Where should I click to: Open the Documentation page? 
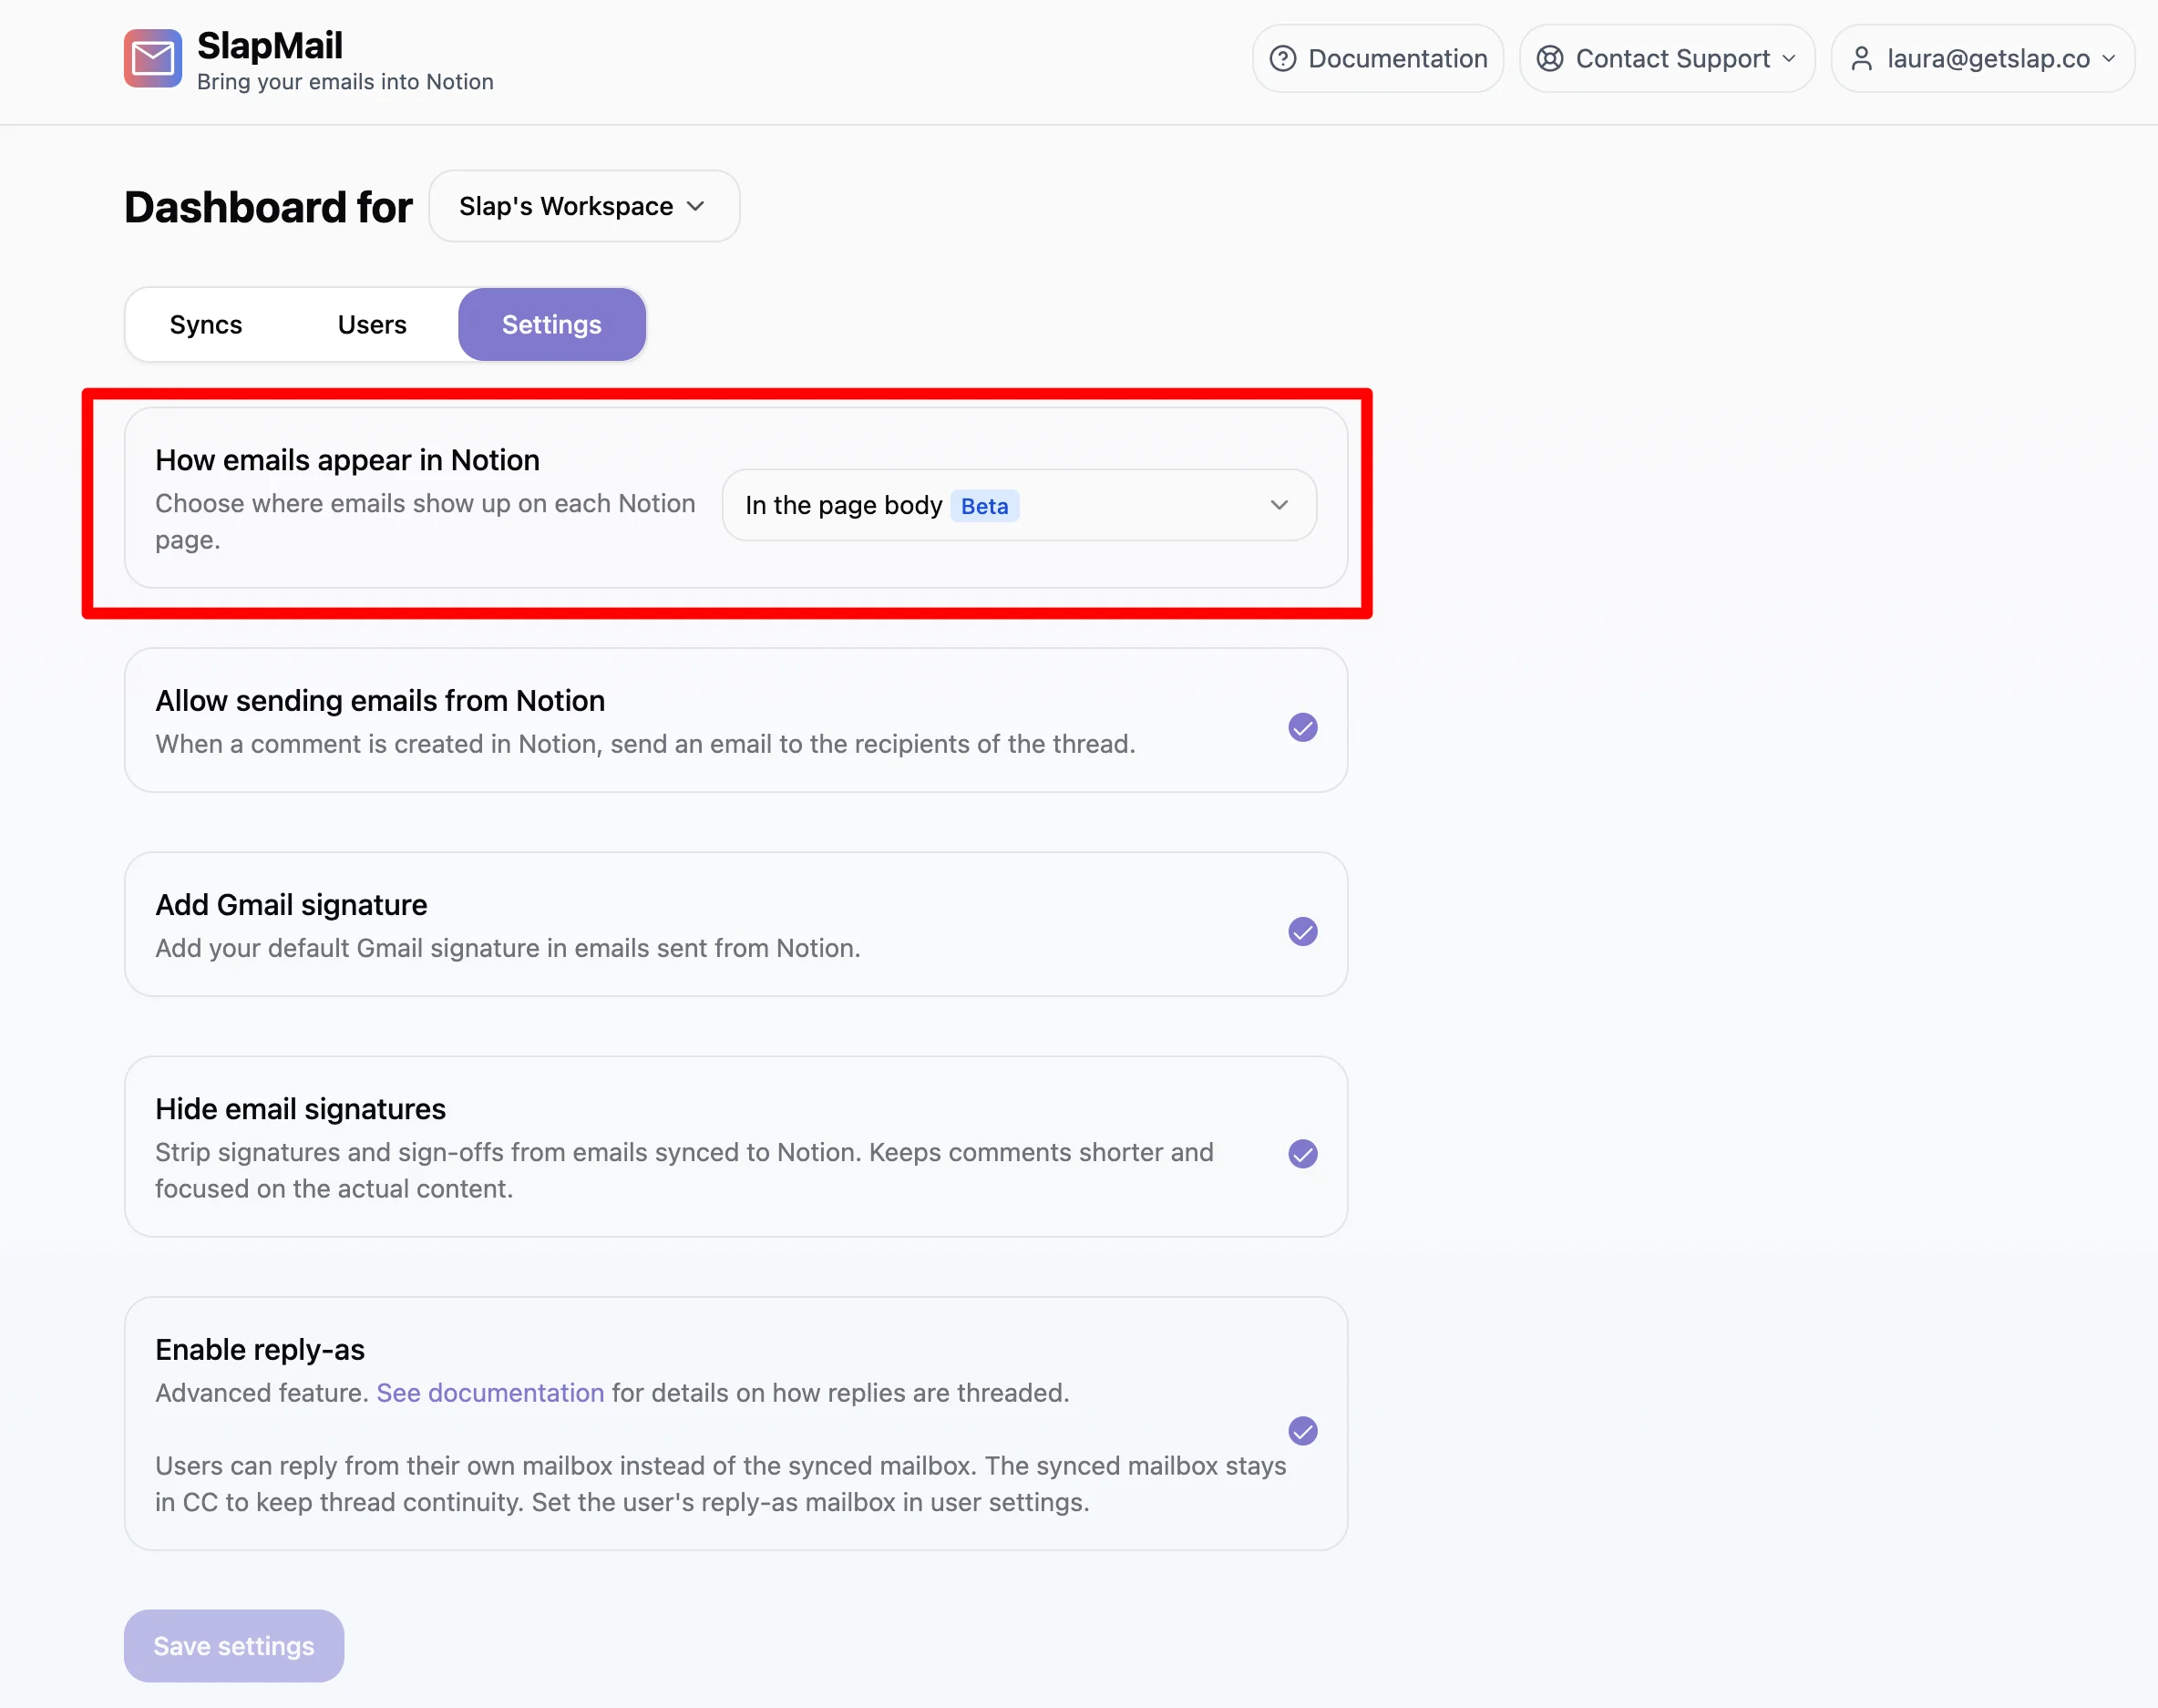click(x=1378, y=59)
